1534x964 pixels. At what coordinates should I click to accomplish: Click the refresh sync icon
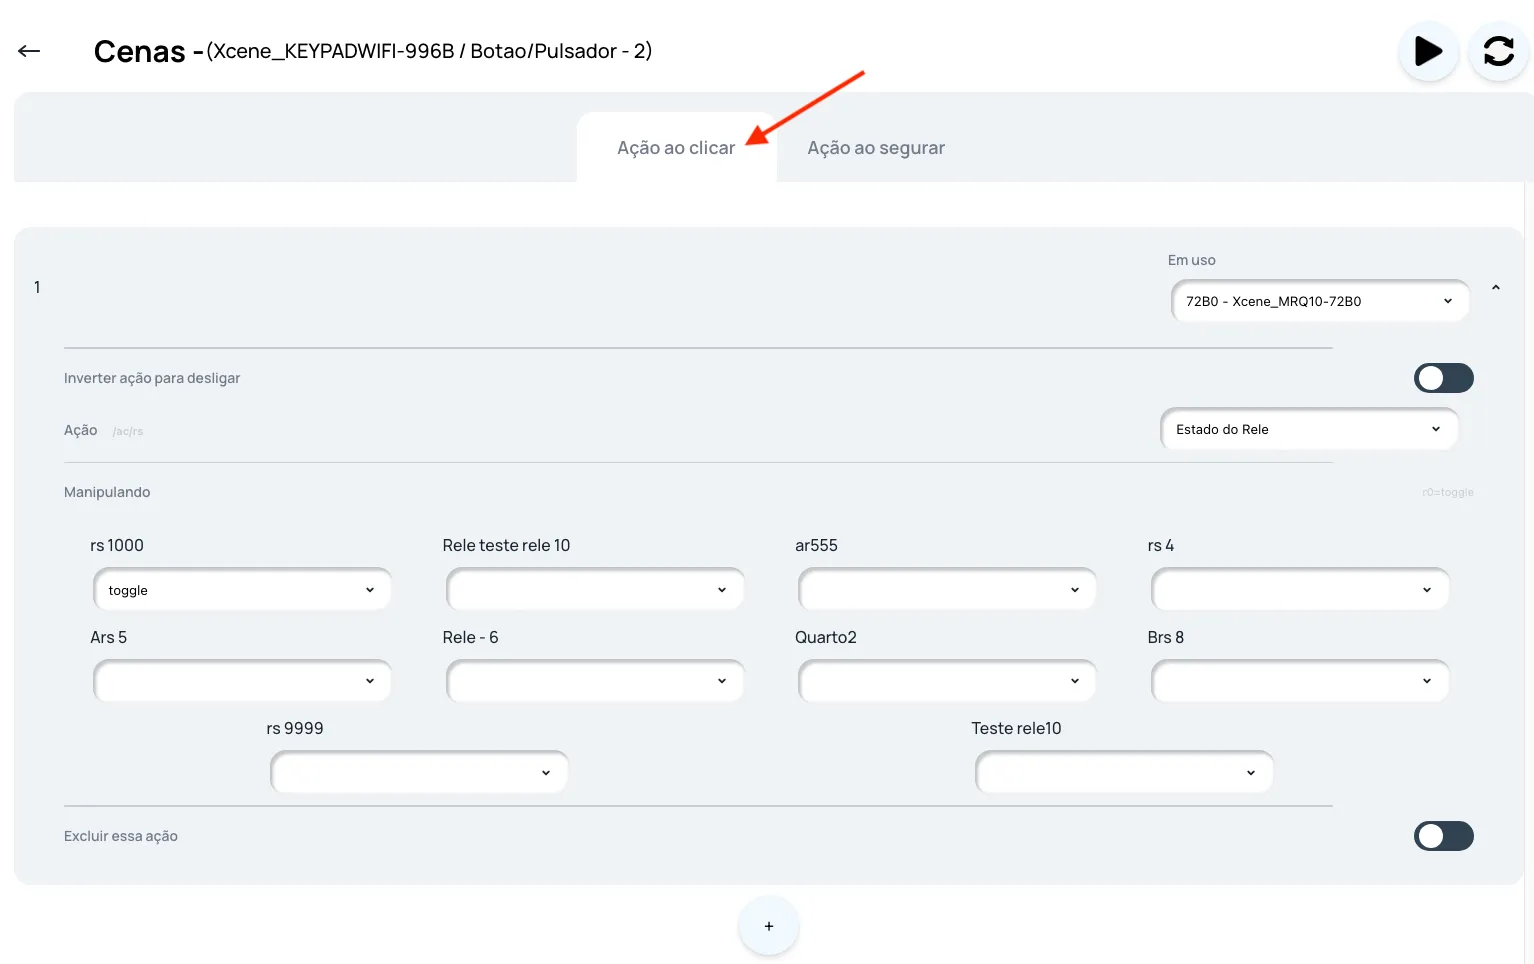[x=1498, y=51]
